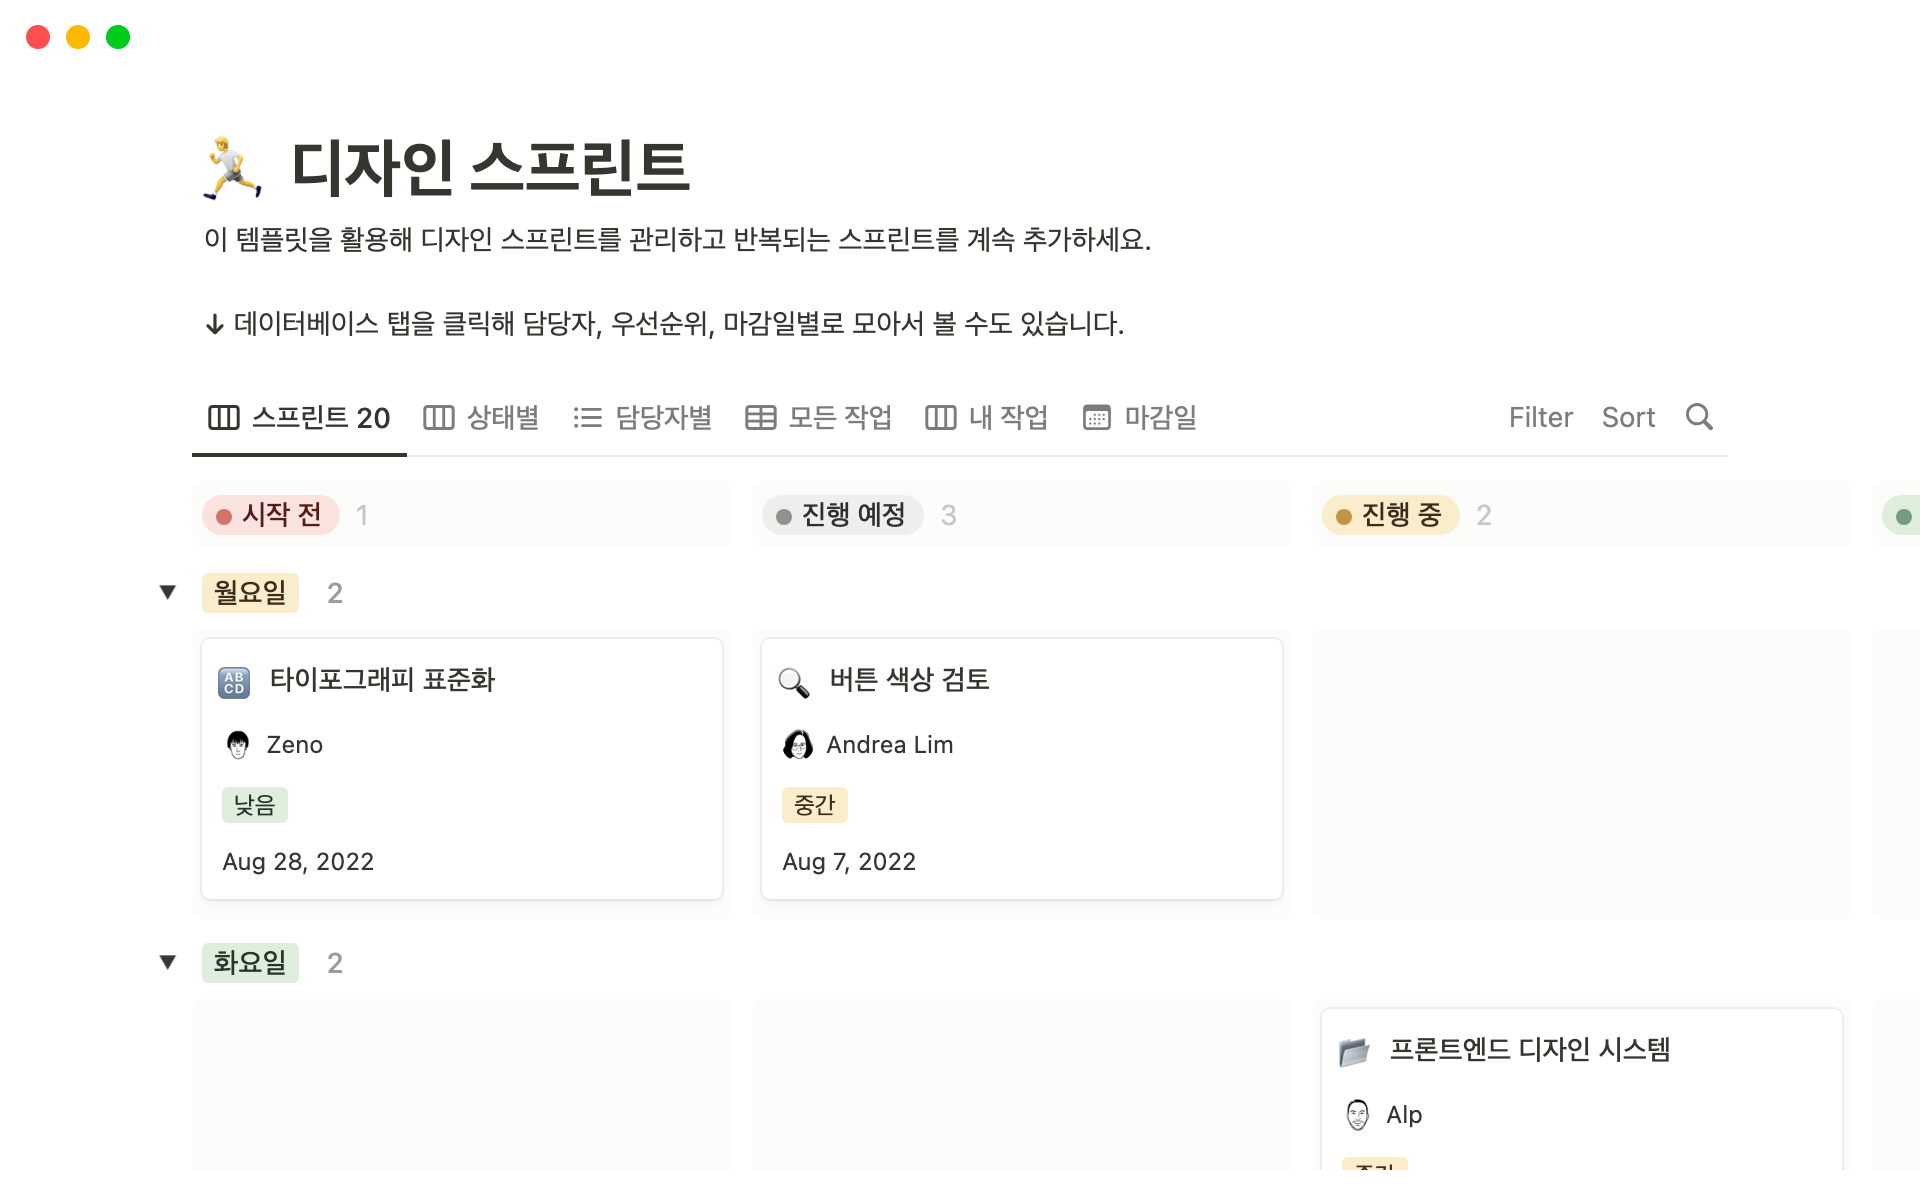The width and height of the screenshot is (1920, 1200).
Task: Click magnifying glass icon on 버튼 색상 검토 card
Action: (x=794, y=682)
